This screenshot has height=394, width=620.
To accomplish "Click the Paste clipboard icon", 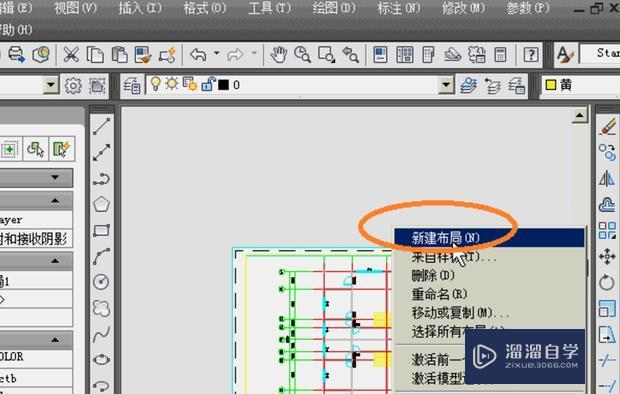I will click(x=119, y=55).
